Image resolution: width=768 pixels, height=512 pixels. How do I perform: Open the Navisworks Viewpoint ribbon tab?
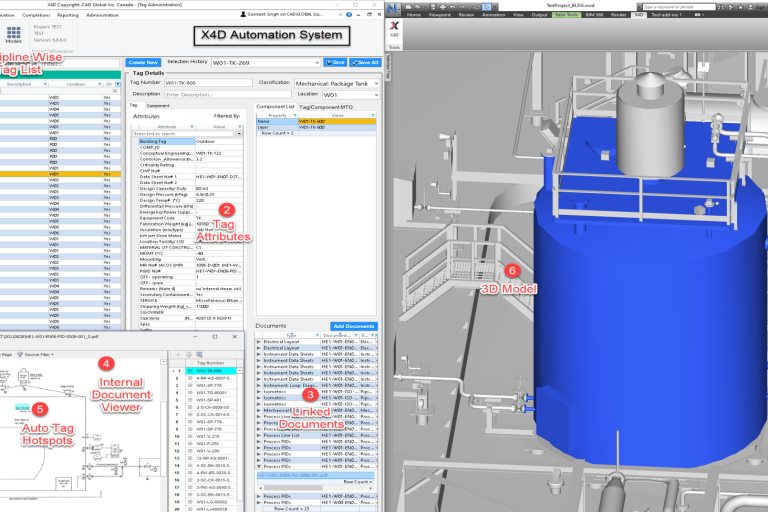[439, 15]
